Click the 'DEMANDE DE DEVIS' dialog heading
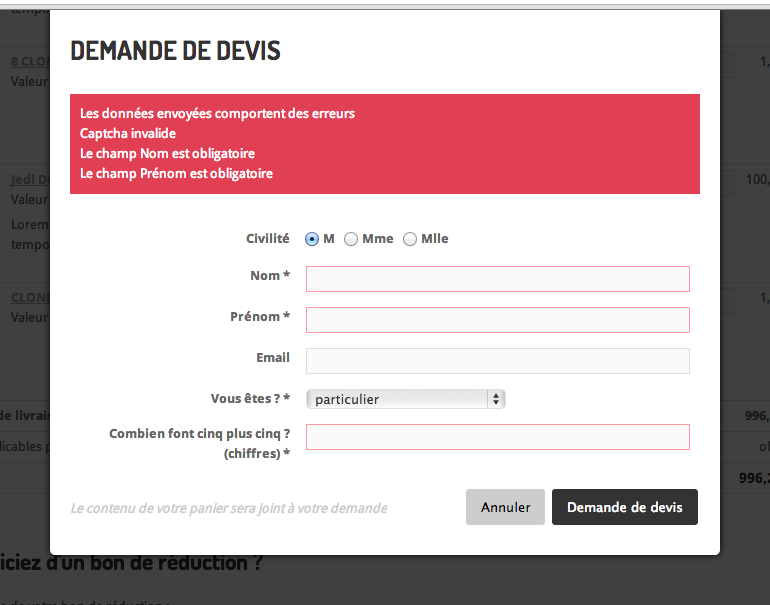The image size is (770, 605). (x=175, y=50)
